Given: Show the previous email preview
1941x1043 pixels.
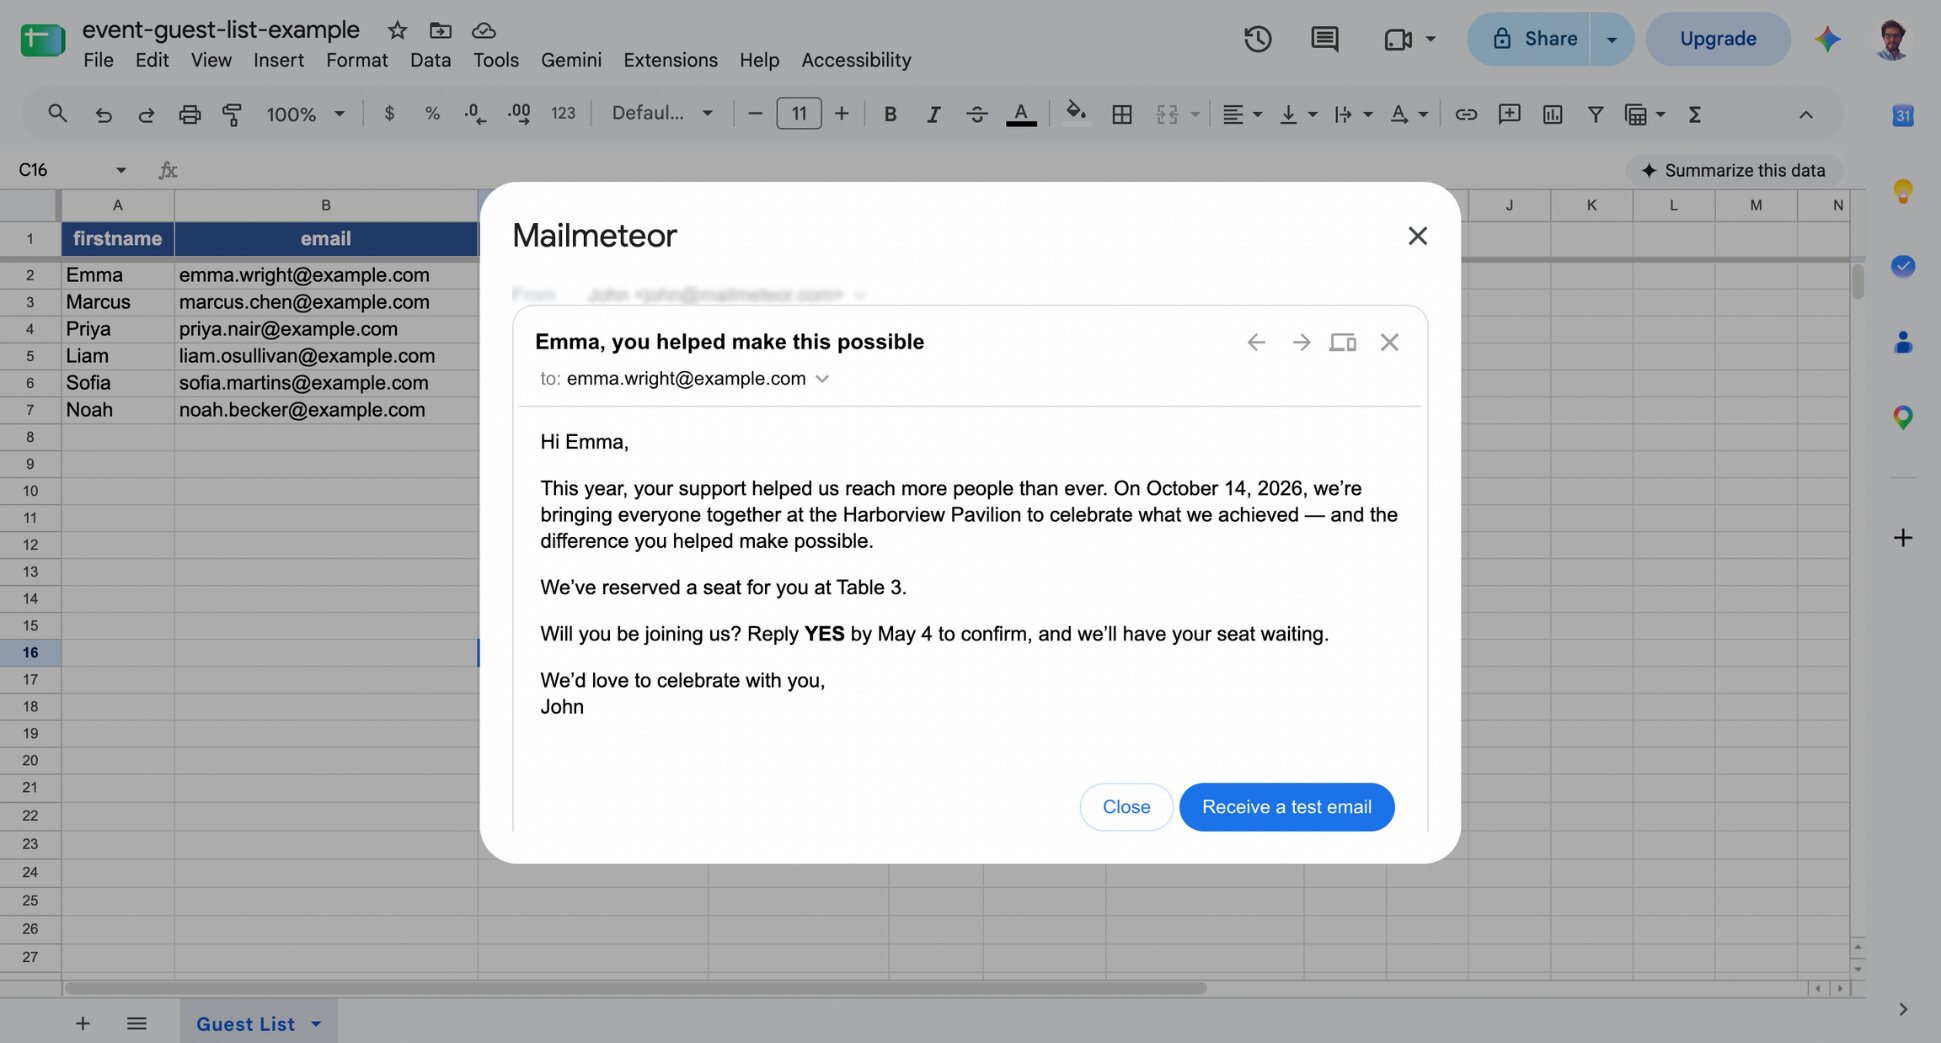Looking at the screenshot, I should click(1256, 342).
